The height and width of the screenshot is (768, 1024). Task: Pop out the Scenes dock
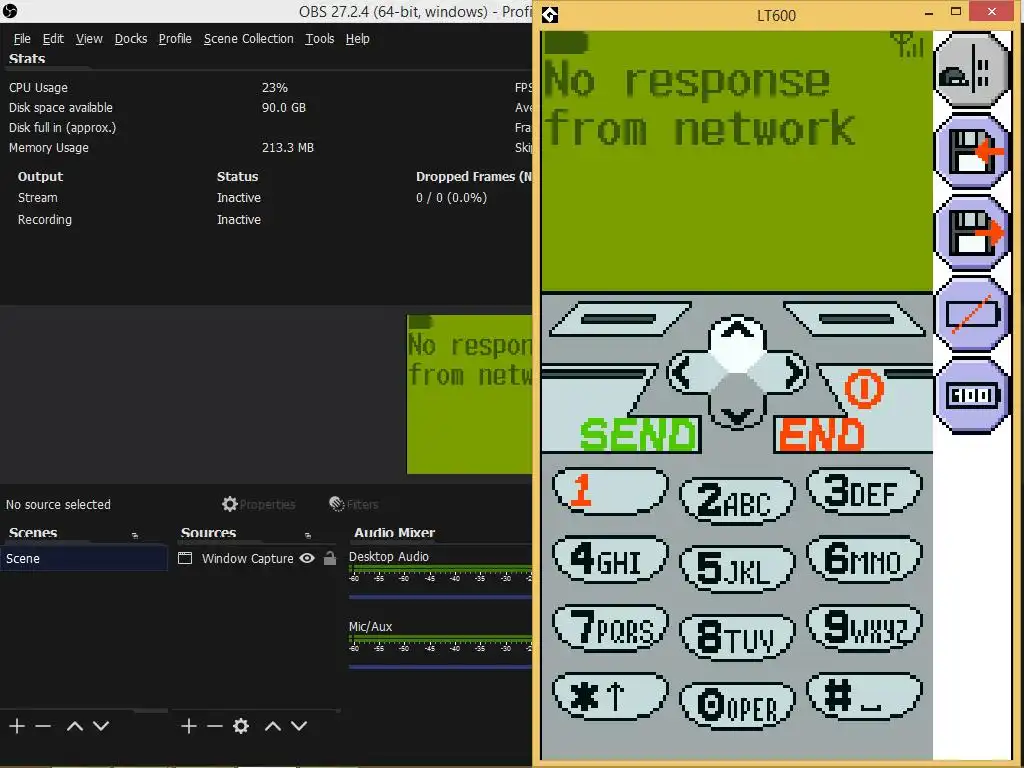click(x=135, y=536)
